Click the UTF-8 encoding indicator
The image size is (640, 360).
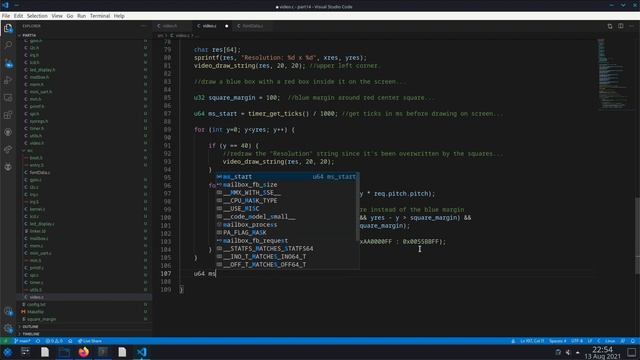tap(577, 341)
